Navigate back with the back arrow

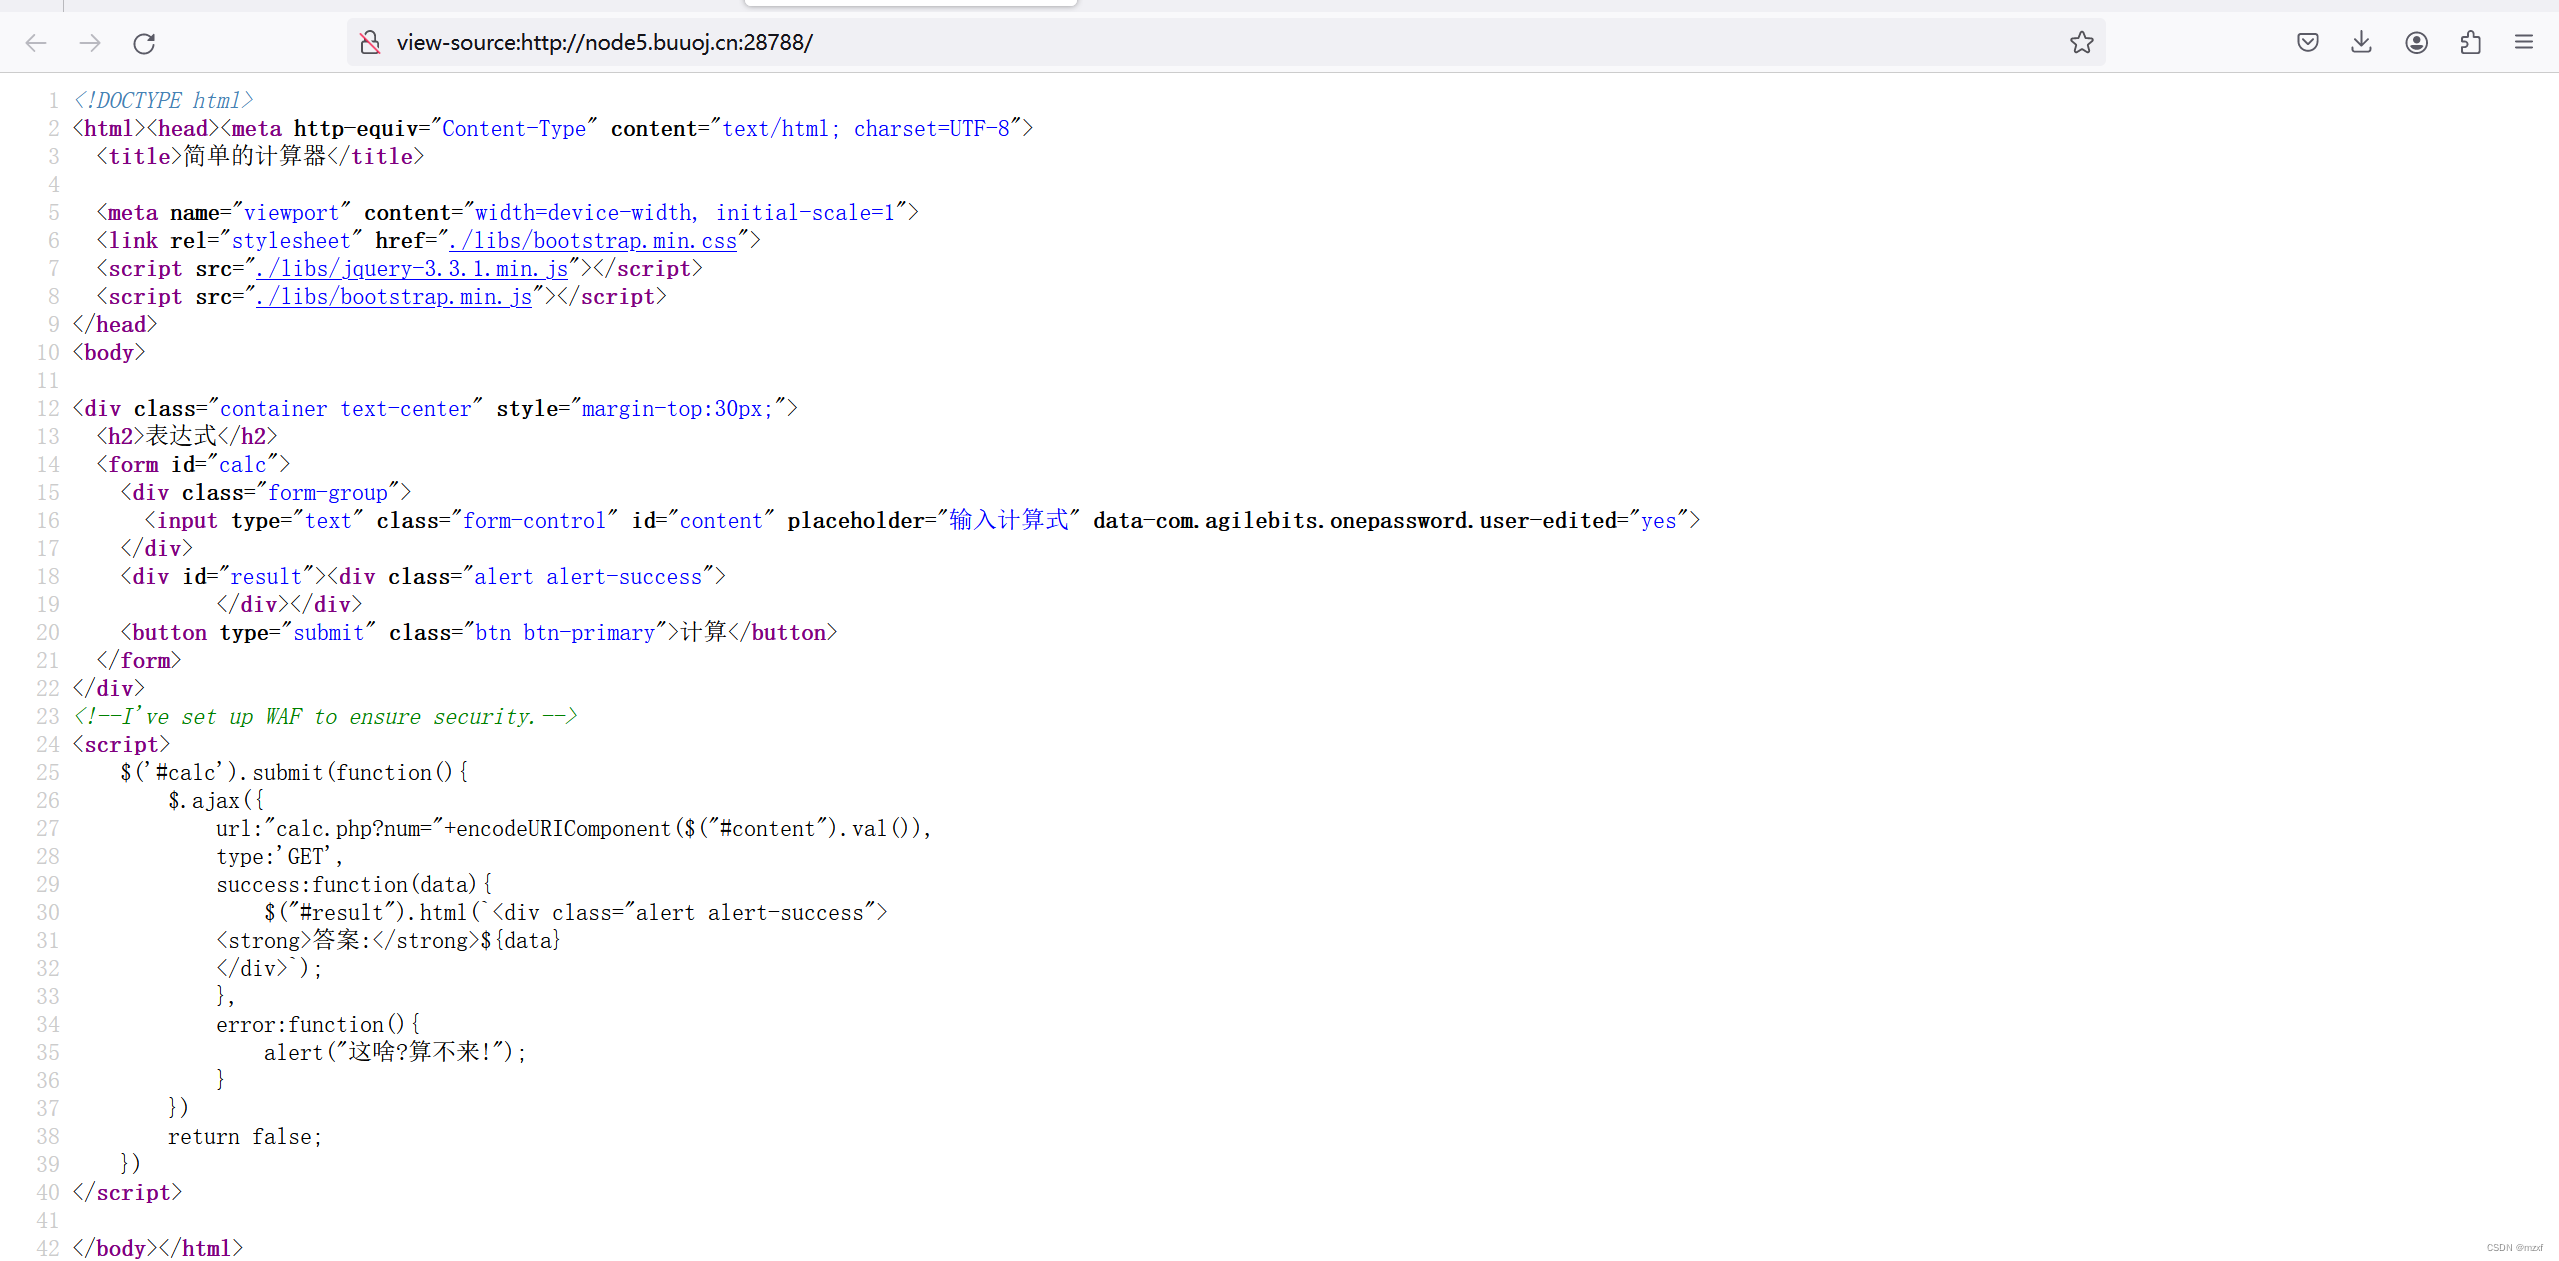35,42
